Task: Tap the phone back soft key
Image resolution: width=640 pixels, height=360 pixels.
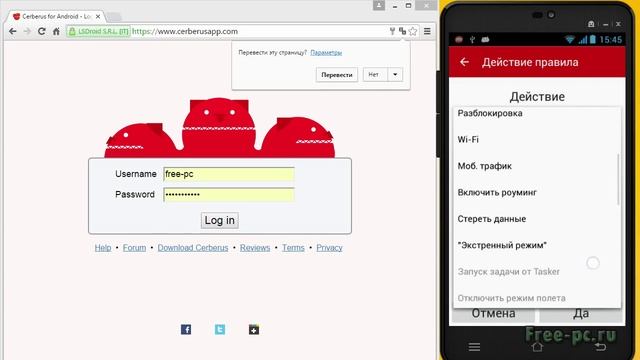Action: 600,347
